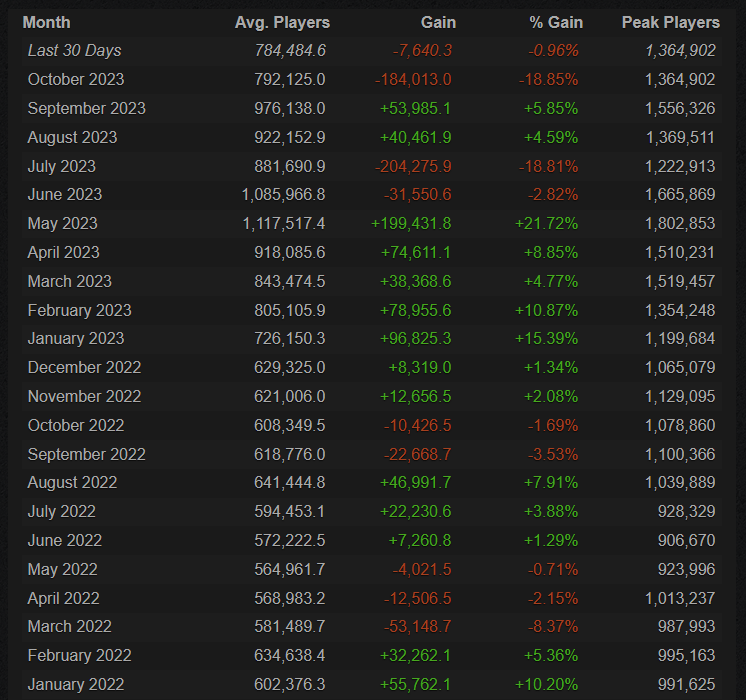The image size is (746, 700).
Task: Select the February 2023 month cell
Action: [x=79, y=311]
